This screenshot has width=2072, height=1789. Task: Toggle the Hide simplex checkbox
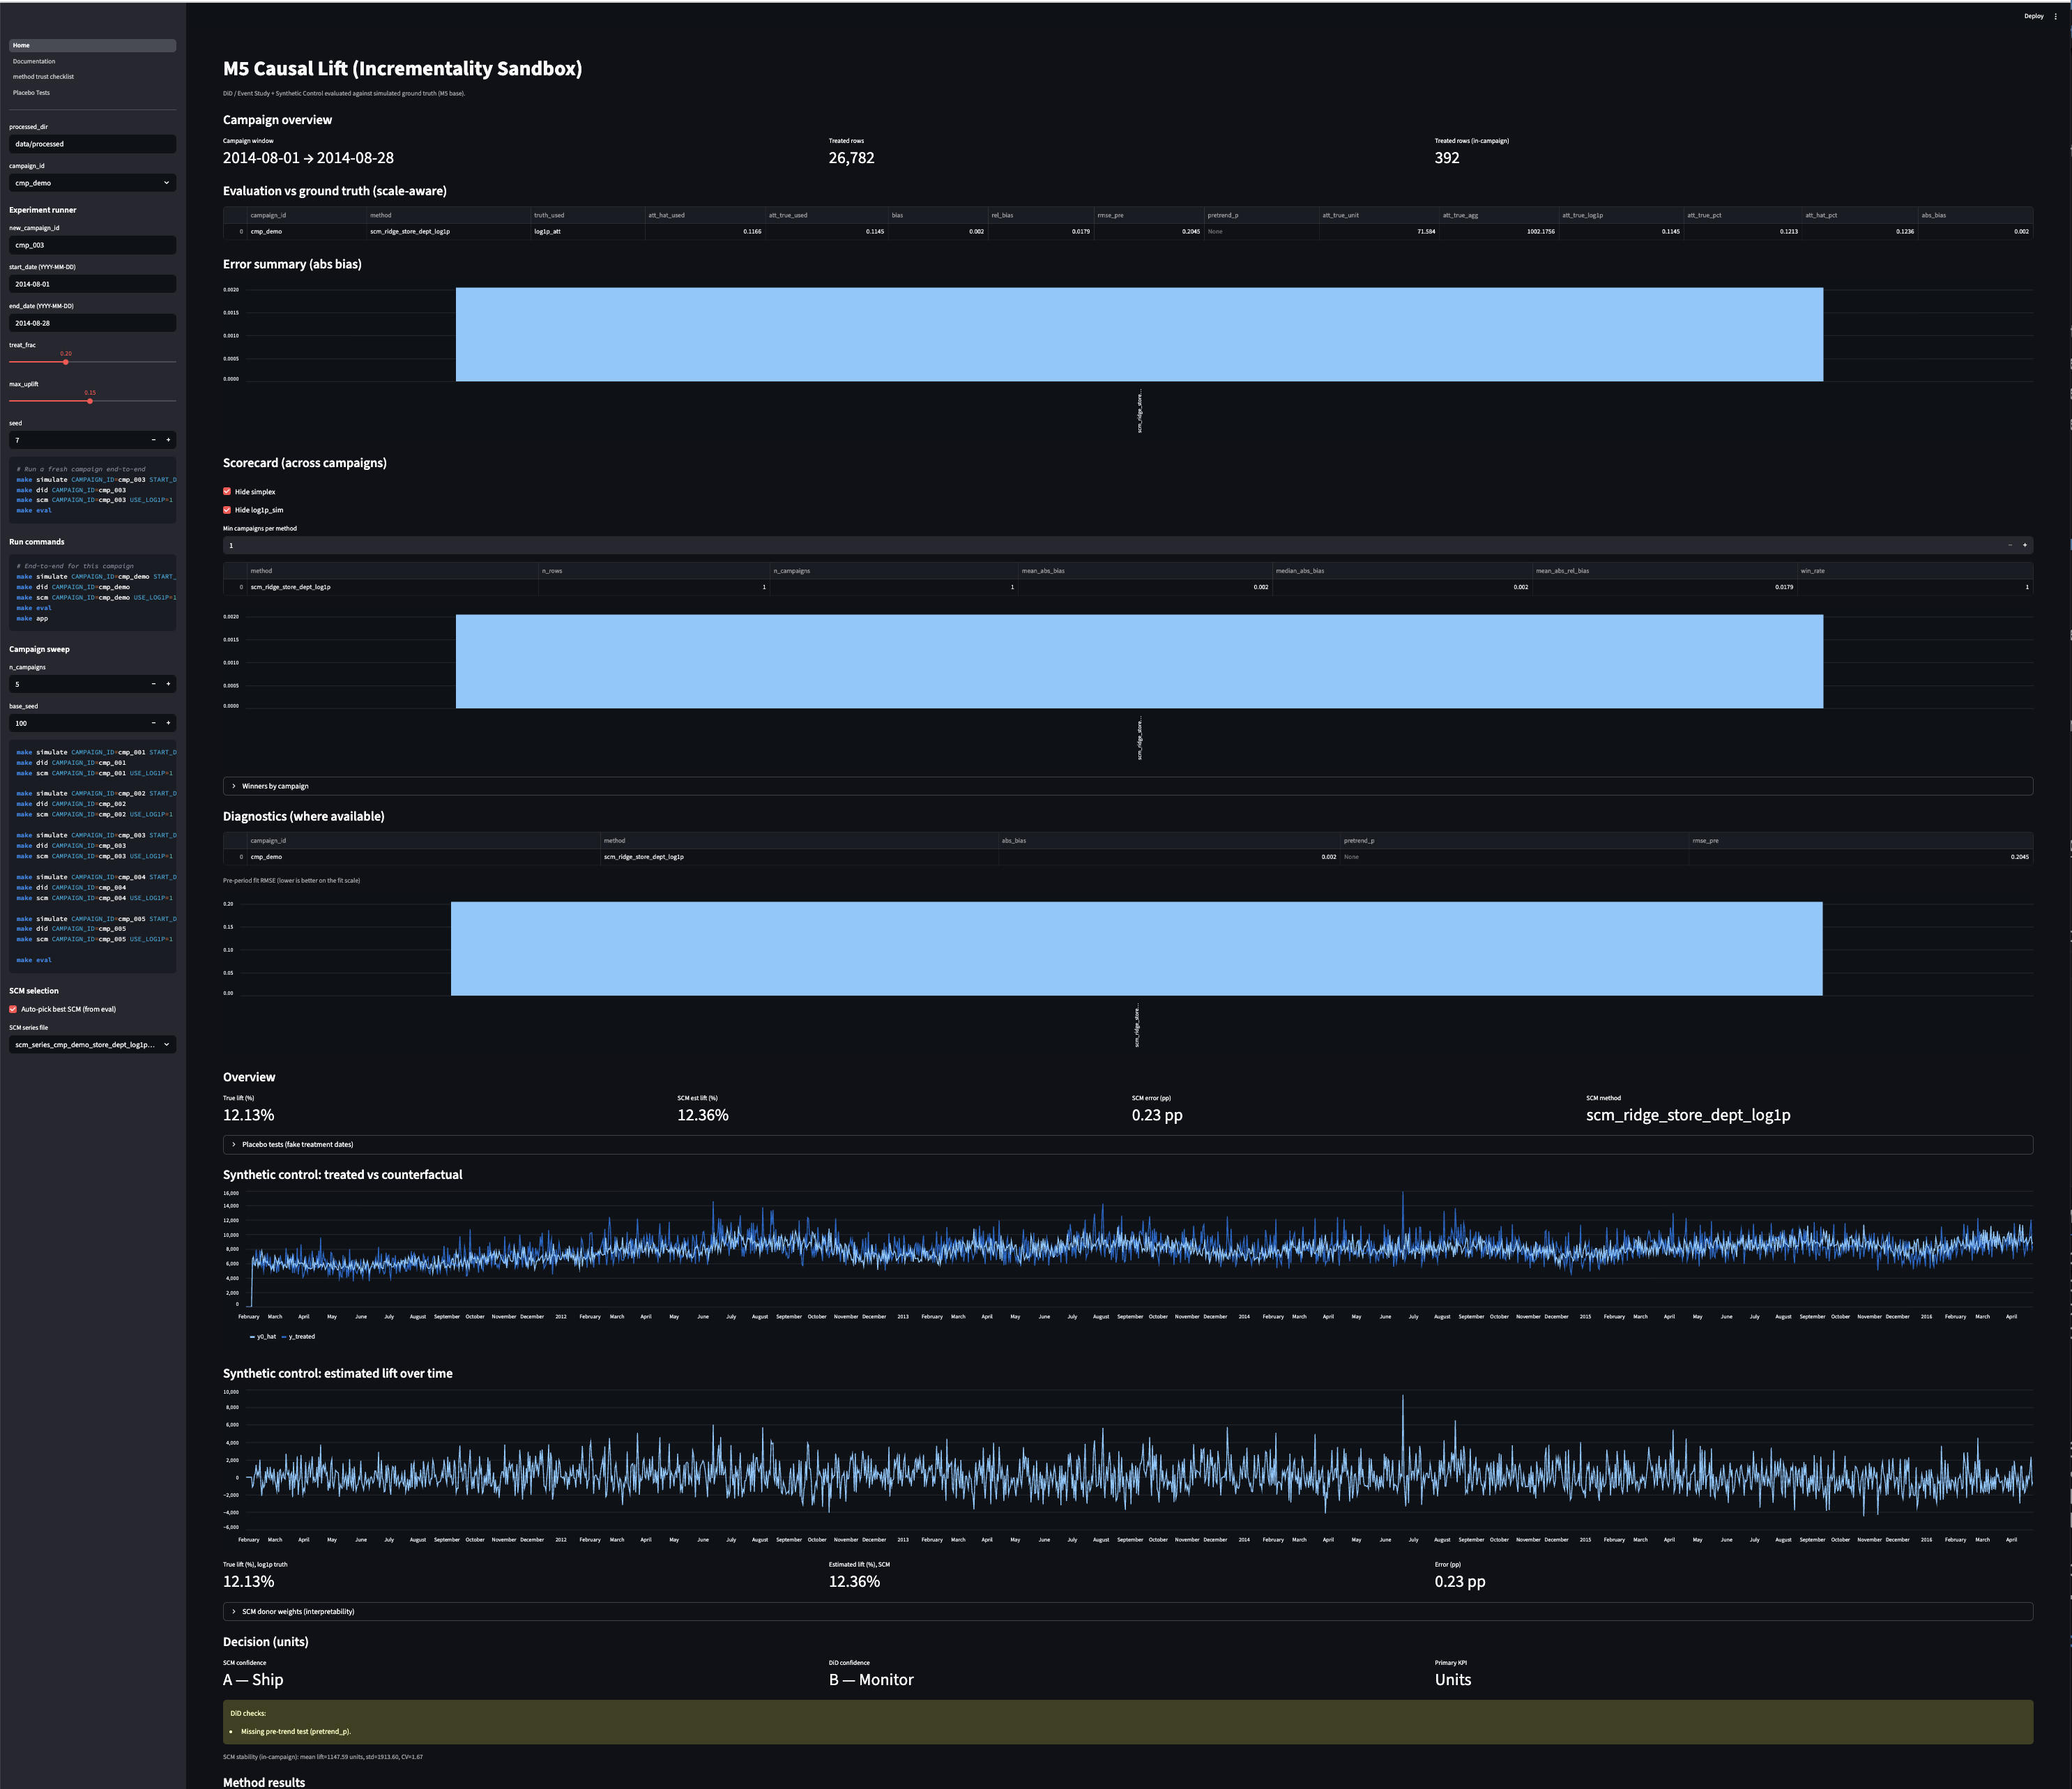(227, 492)
